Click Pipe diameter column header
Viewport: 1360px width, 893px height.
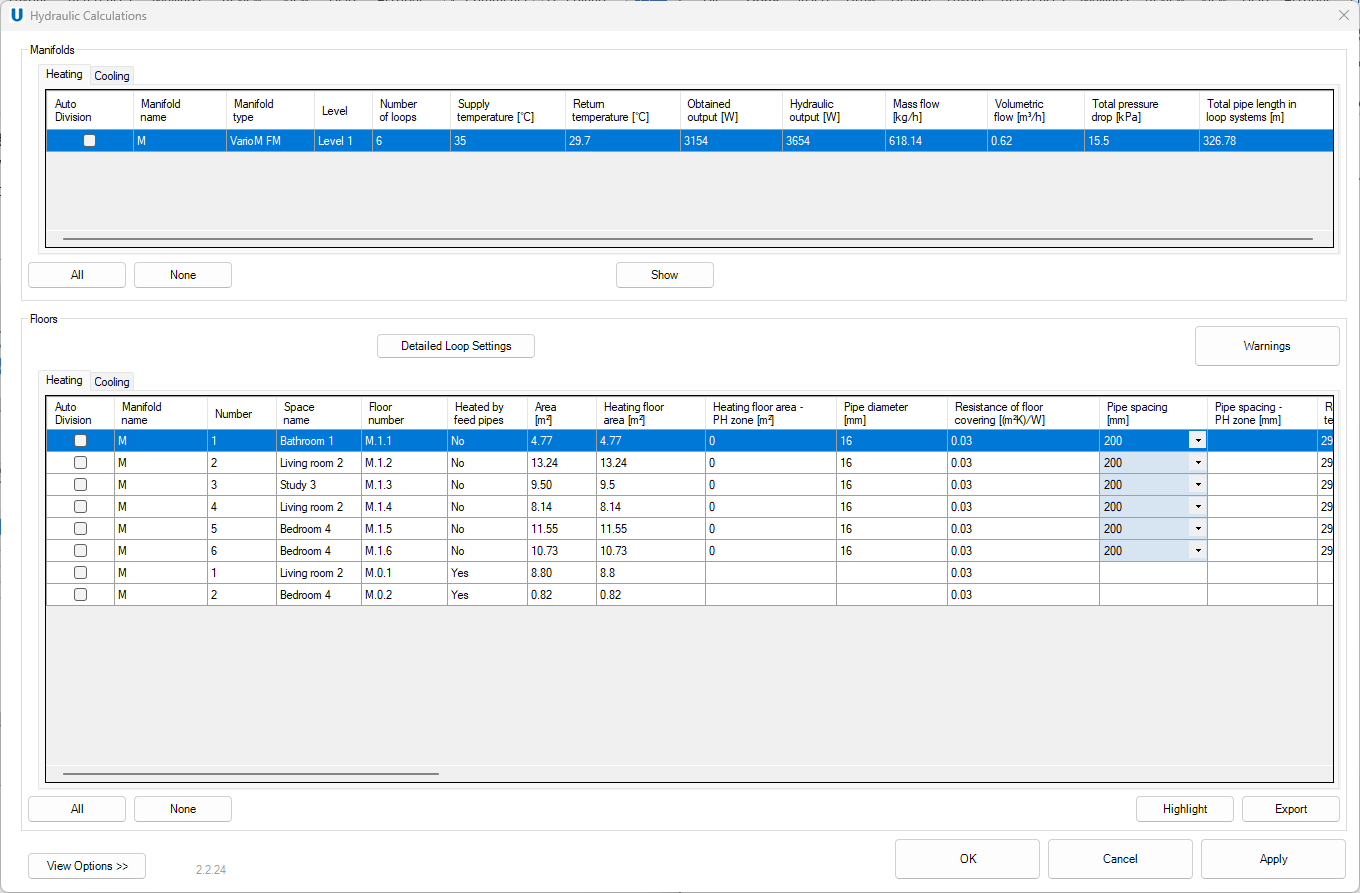(892, 413)
